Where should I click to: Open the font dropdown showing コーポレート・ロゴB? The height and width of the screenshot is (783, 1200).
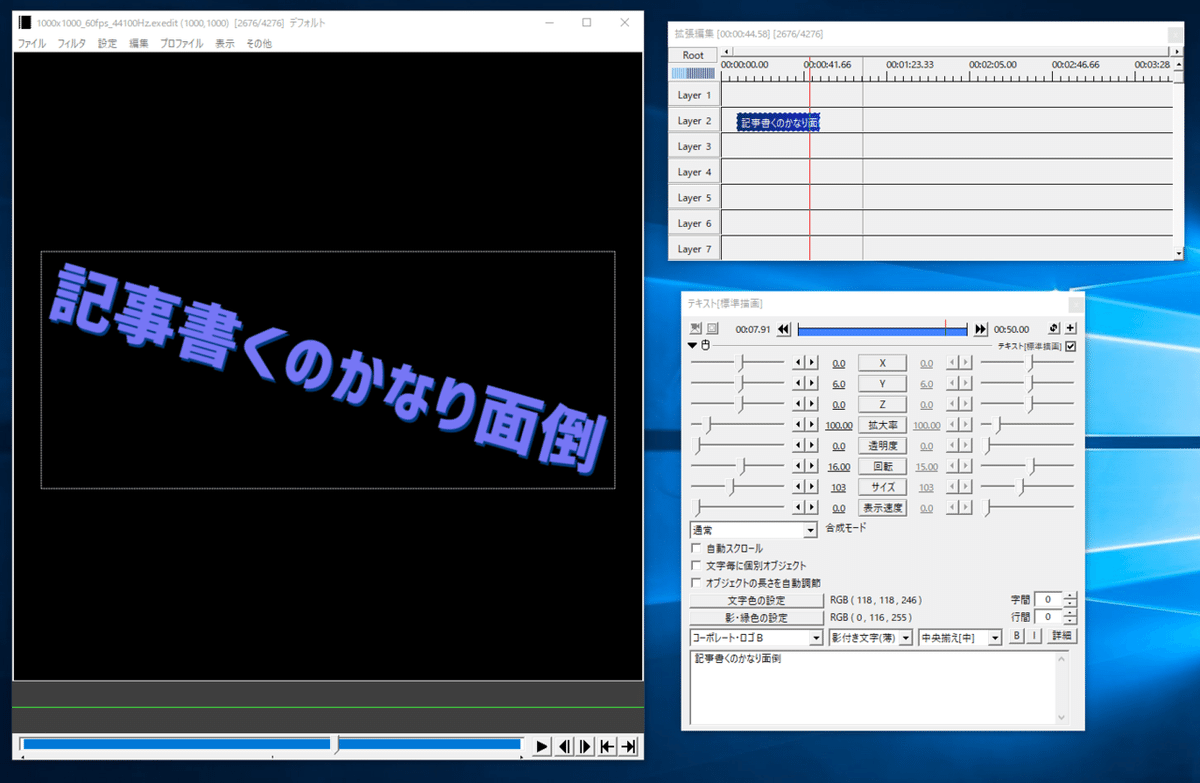pyautogui.click(x=757, y=637)
